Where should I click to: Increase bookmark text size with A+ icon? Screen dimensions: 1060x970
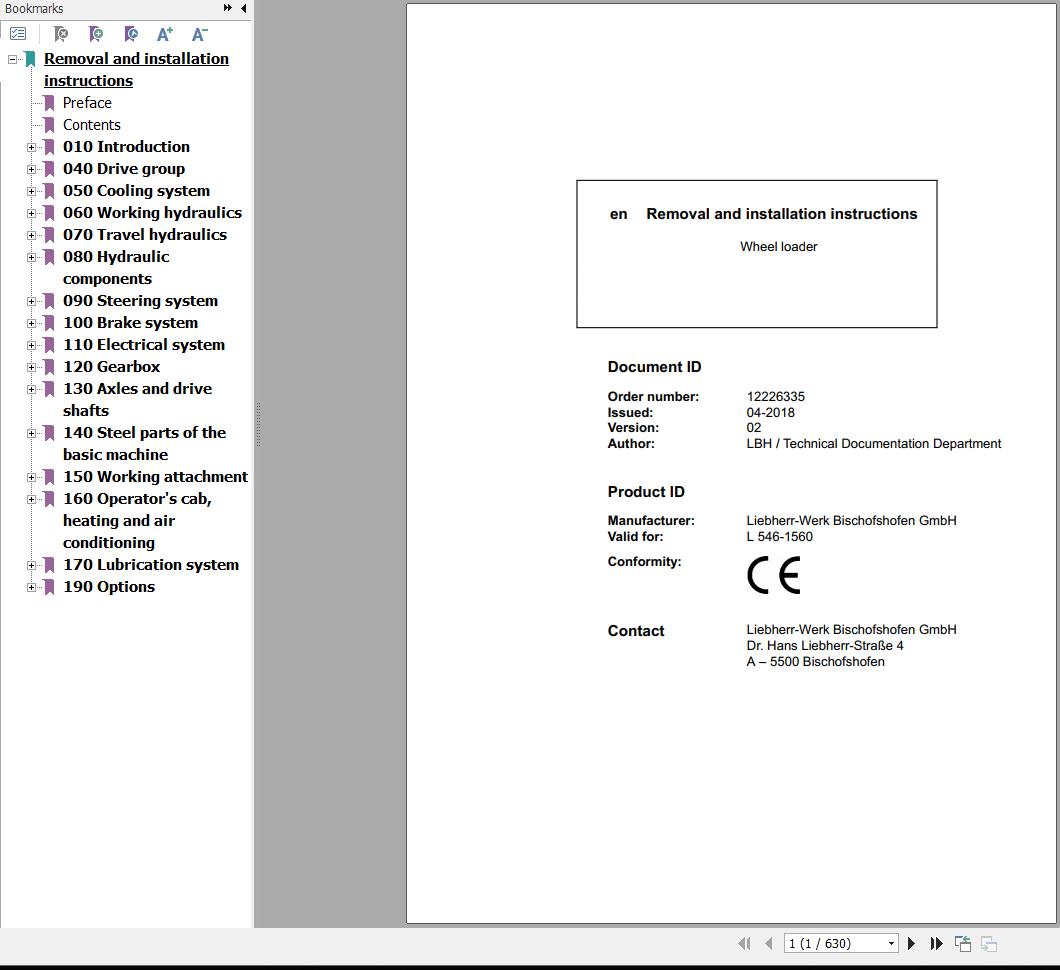tap(165, 34)
